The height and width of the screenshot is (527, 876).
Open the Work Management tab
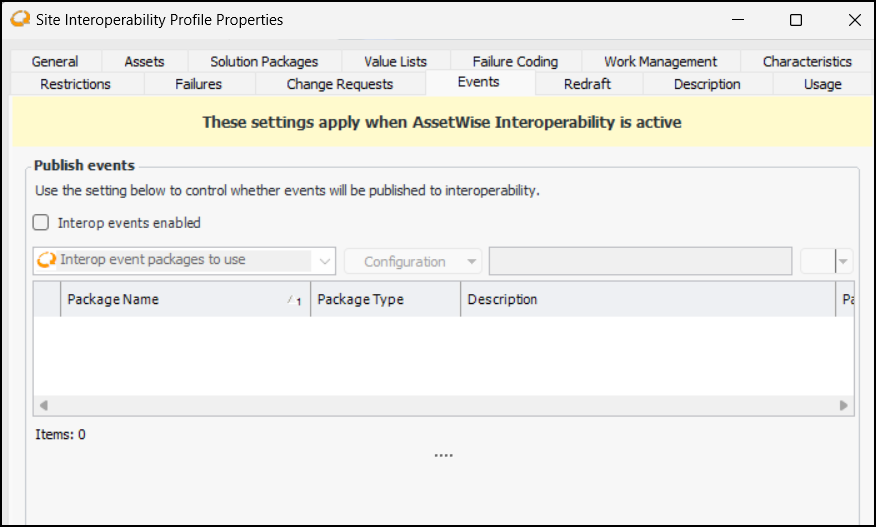(x=660, y=61)
